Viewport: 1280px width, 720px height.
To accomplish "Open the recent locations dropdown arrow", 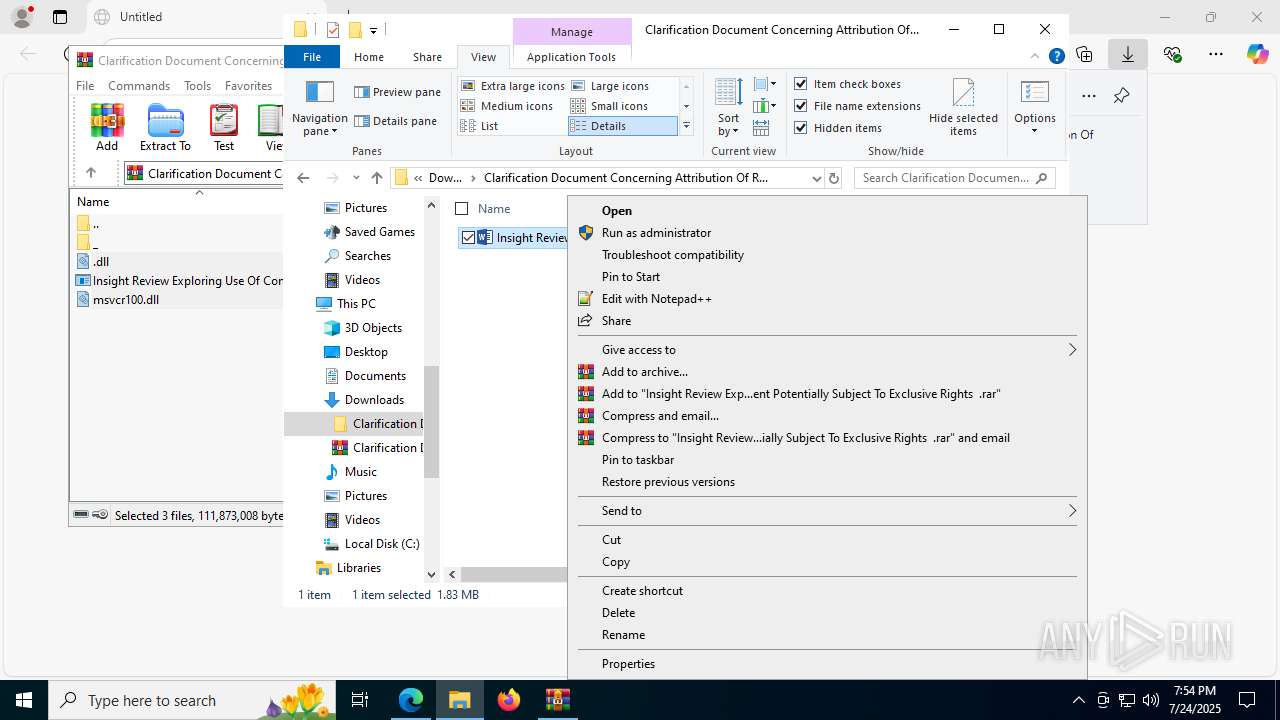I will 356,178.
